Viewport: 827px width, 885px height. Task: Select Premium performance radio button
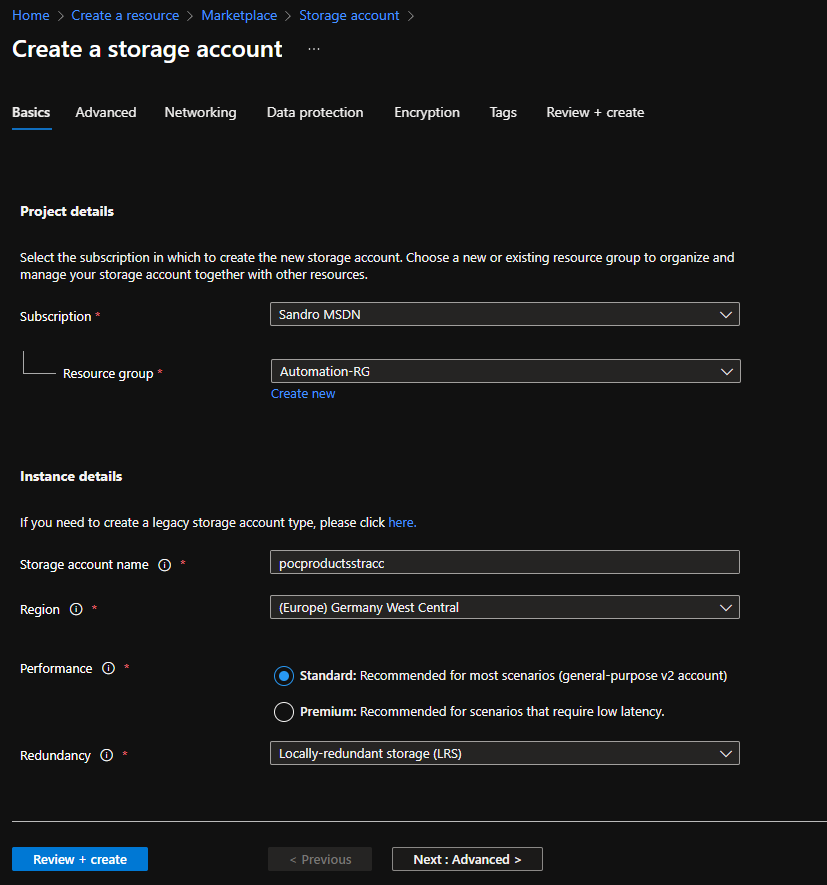click(283, 712)
